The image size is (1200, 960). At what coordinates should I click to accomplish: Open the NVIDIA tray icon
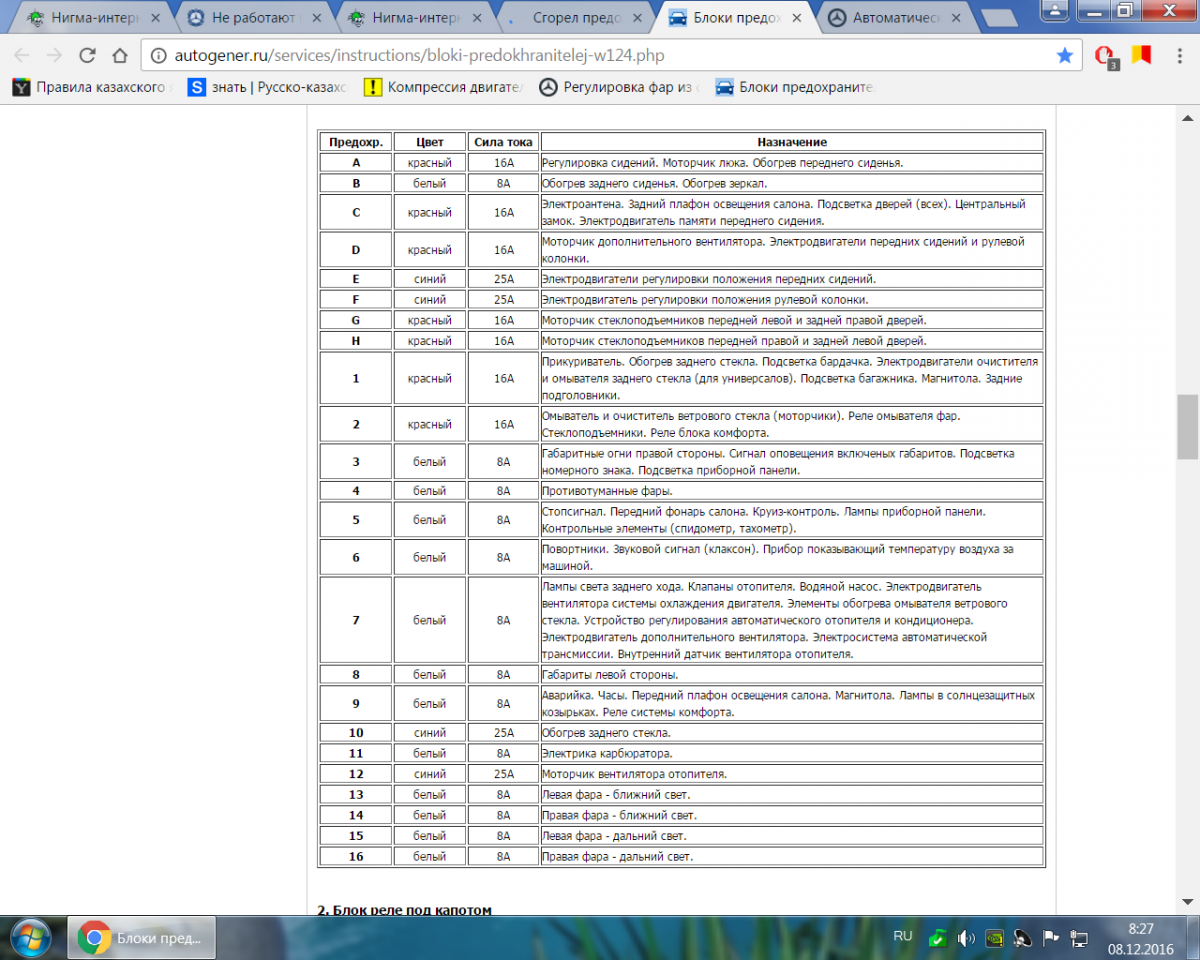994,939
